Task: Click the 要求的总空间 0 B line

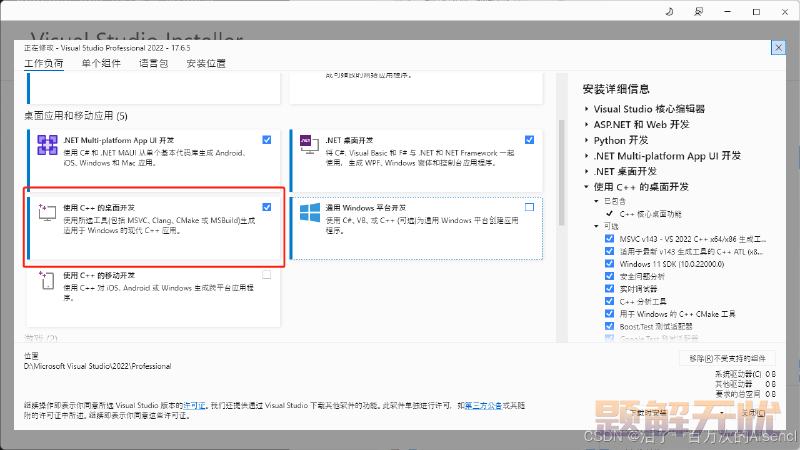Action: tap(745, 394)
